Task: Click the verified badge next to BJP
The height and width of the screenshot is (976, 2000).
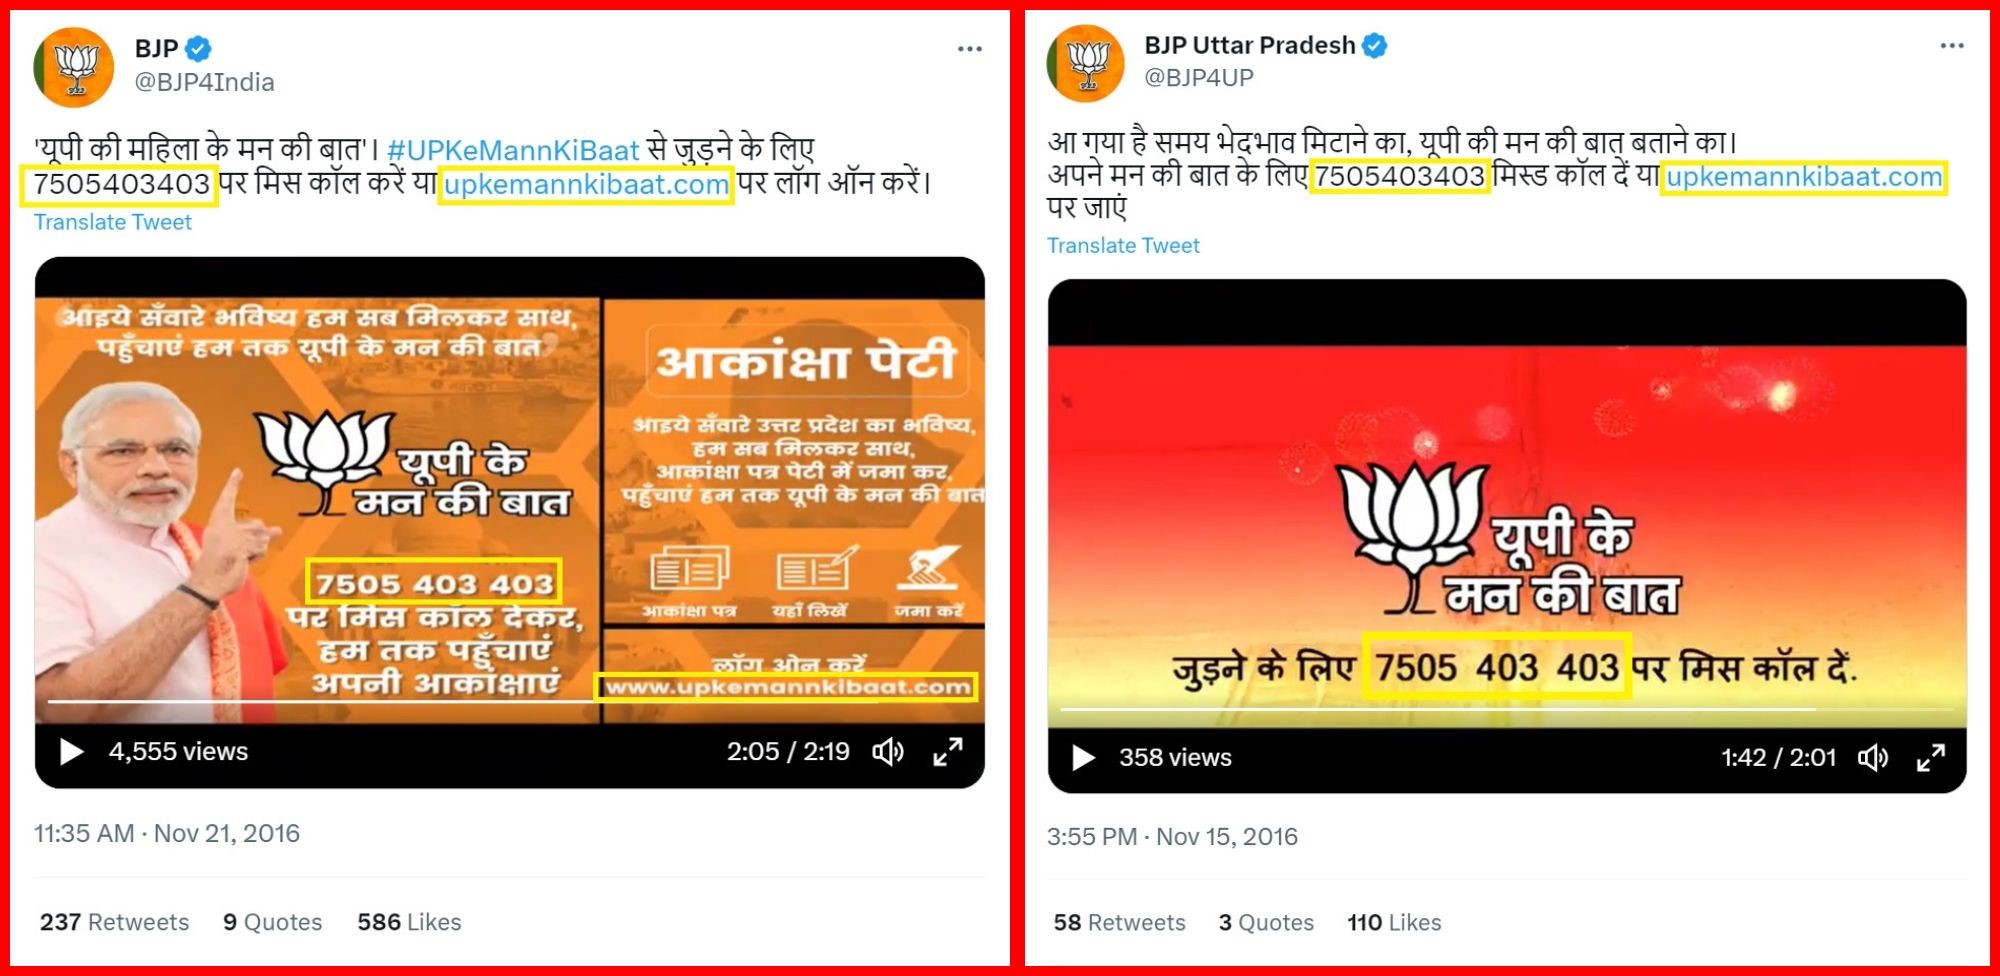Action: pyautogui.click(x=199, y=48)
